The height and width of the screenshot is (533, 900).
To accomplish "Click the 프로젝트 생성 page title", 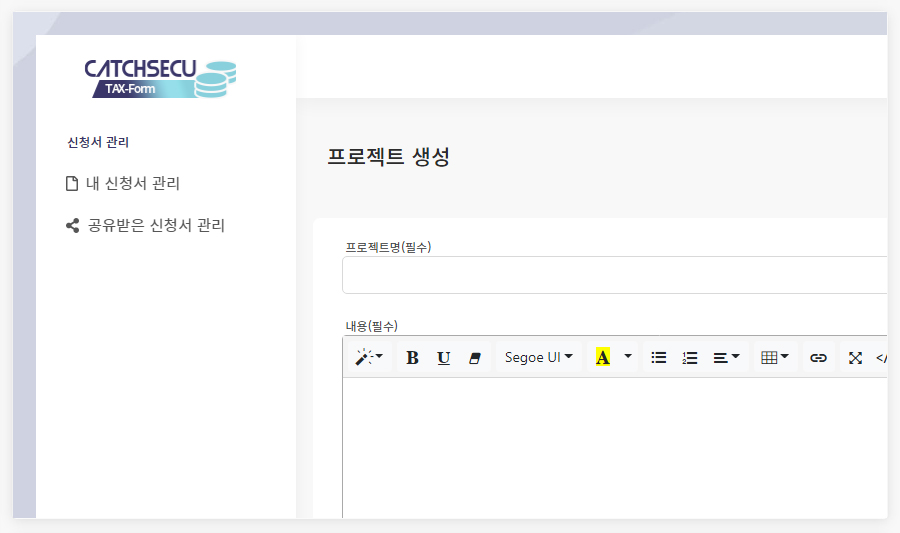I will tap(389, 156).
